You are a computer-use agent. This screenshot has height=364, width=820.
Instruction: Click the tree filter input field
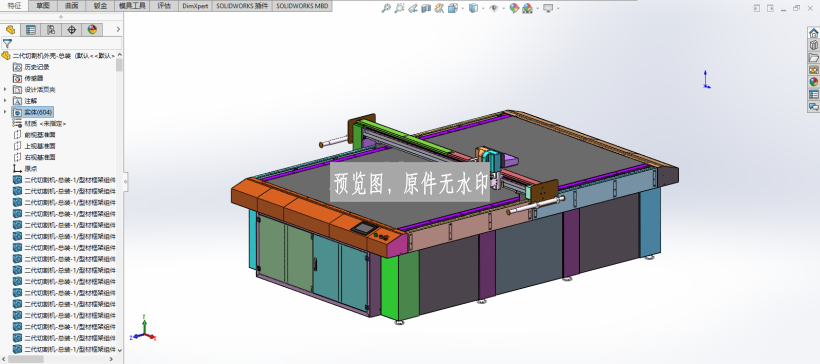pyautogui.click(x=61, y=43)
